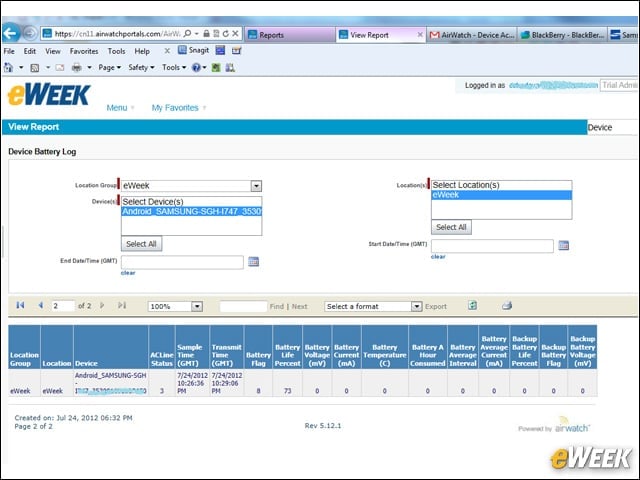Click the Snagit capture profile icon
The width and height of the screenshot is (640, 480).
click(236, 51)
